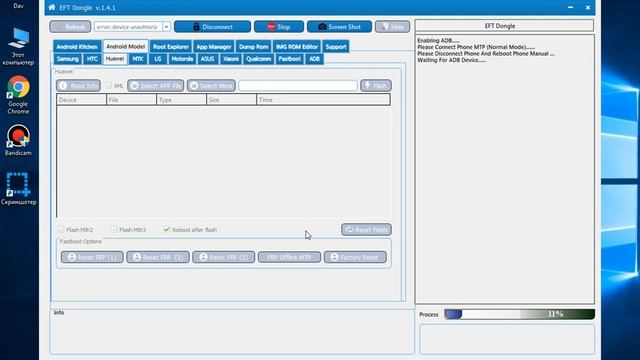This screenshot has width=640, height=360.
Task: Click the Read Info button
Action: point(78,85)
